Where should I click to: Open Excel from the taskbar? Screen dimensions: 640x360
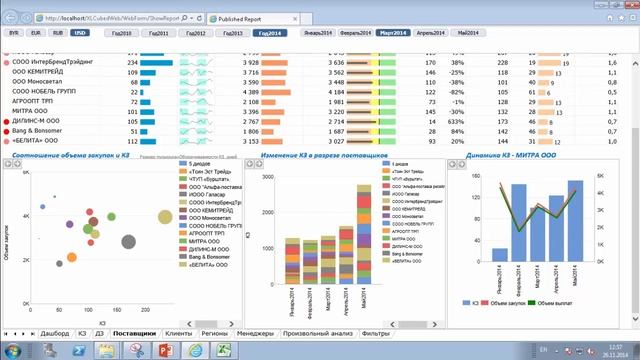pos(224,351)
